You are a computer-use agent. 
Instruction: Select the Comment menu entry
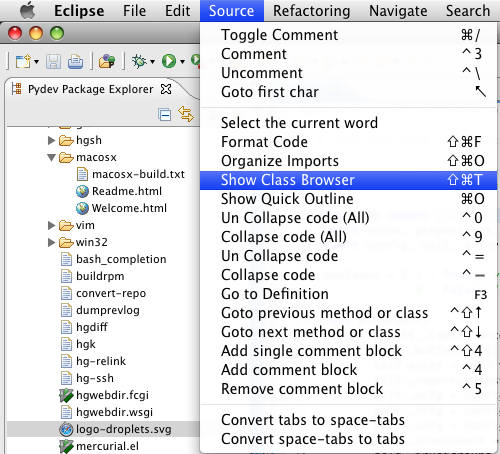coord(348,54)
